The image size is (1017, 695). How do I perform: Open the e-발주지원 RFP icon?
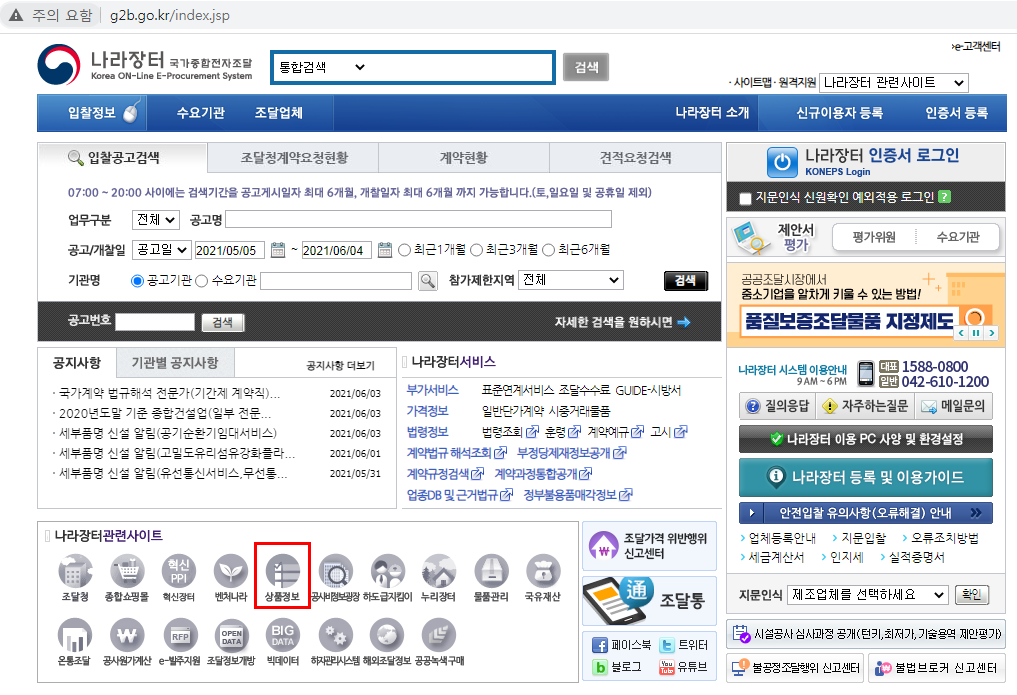179,635
